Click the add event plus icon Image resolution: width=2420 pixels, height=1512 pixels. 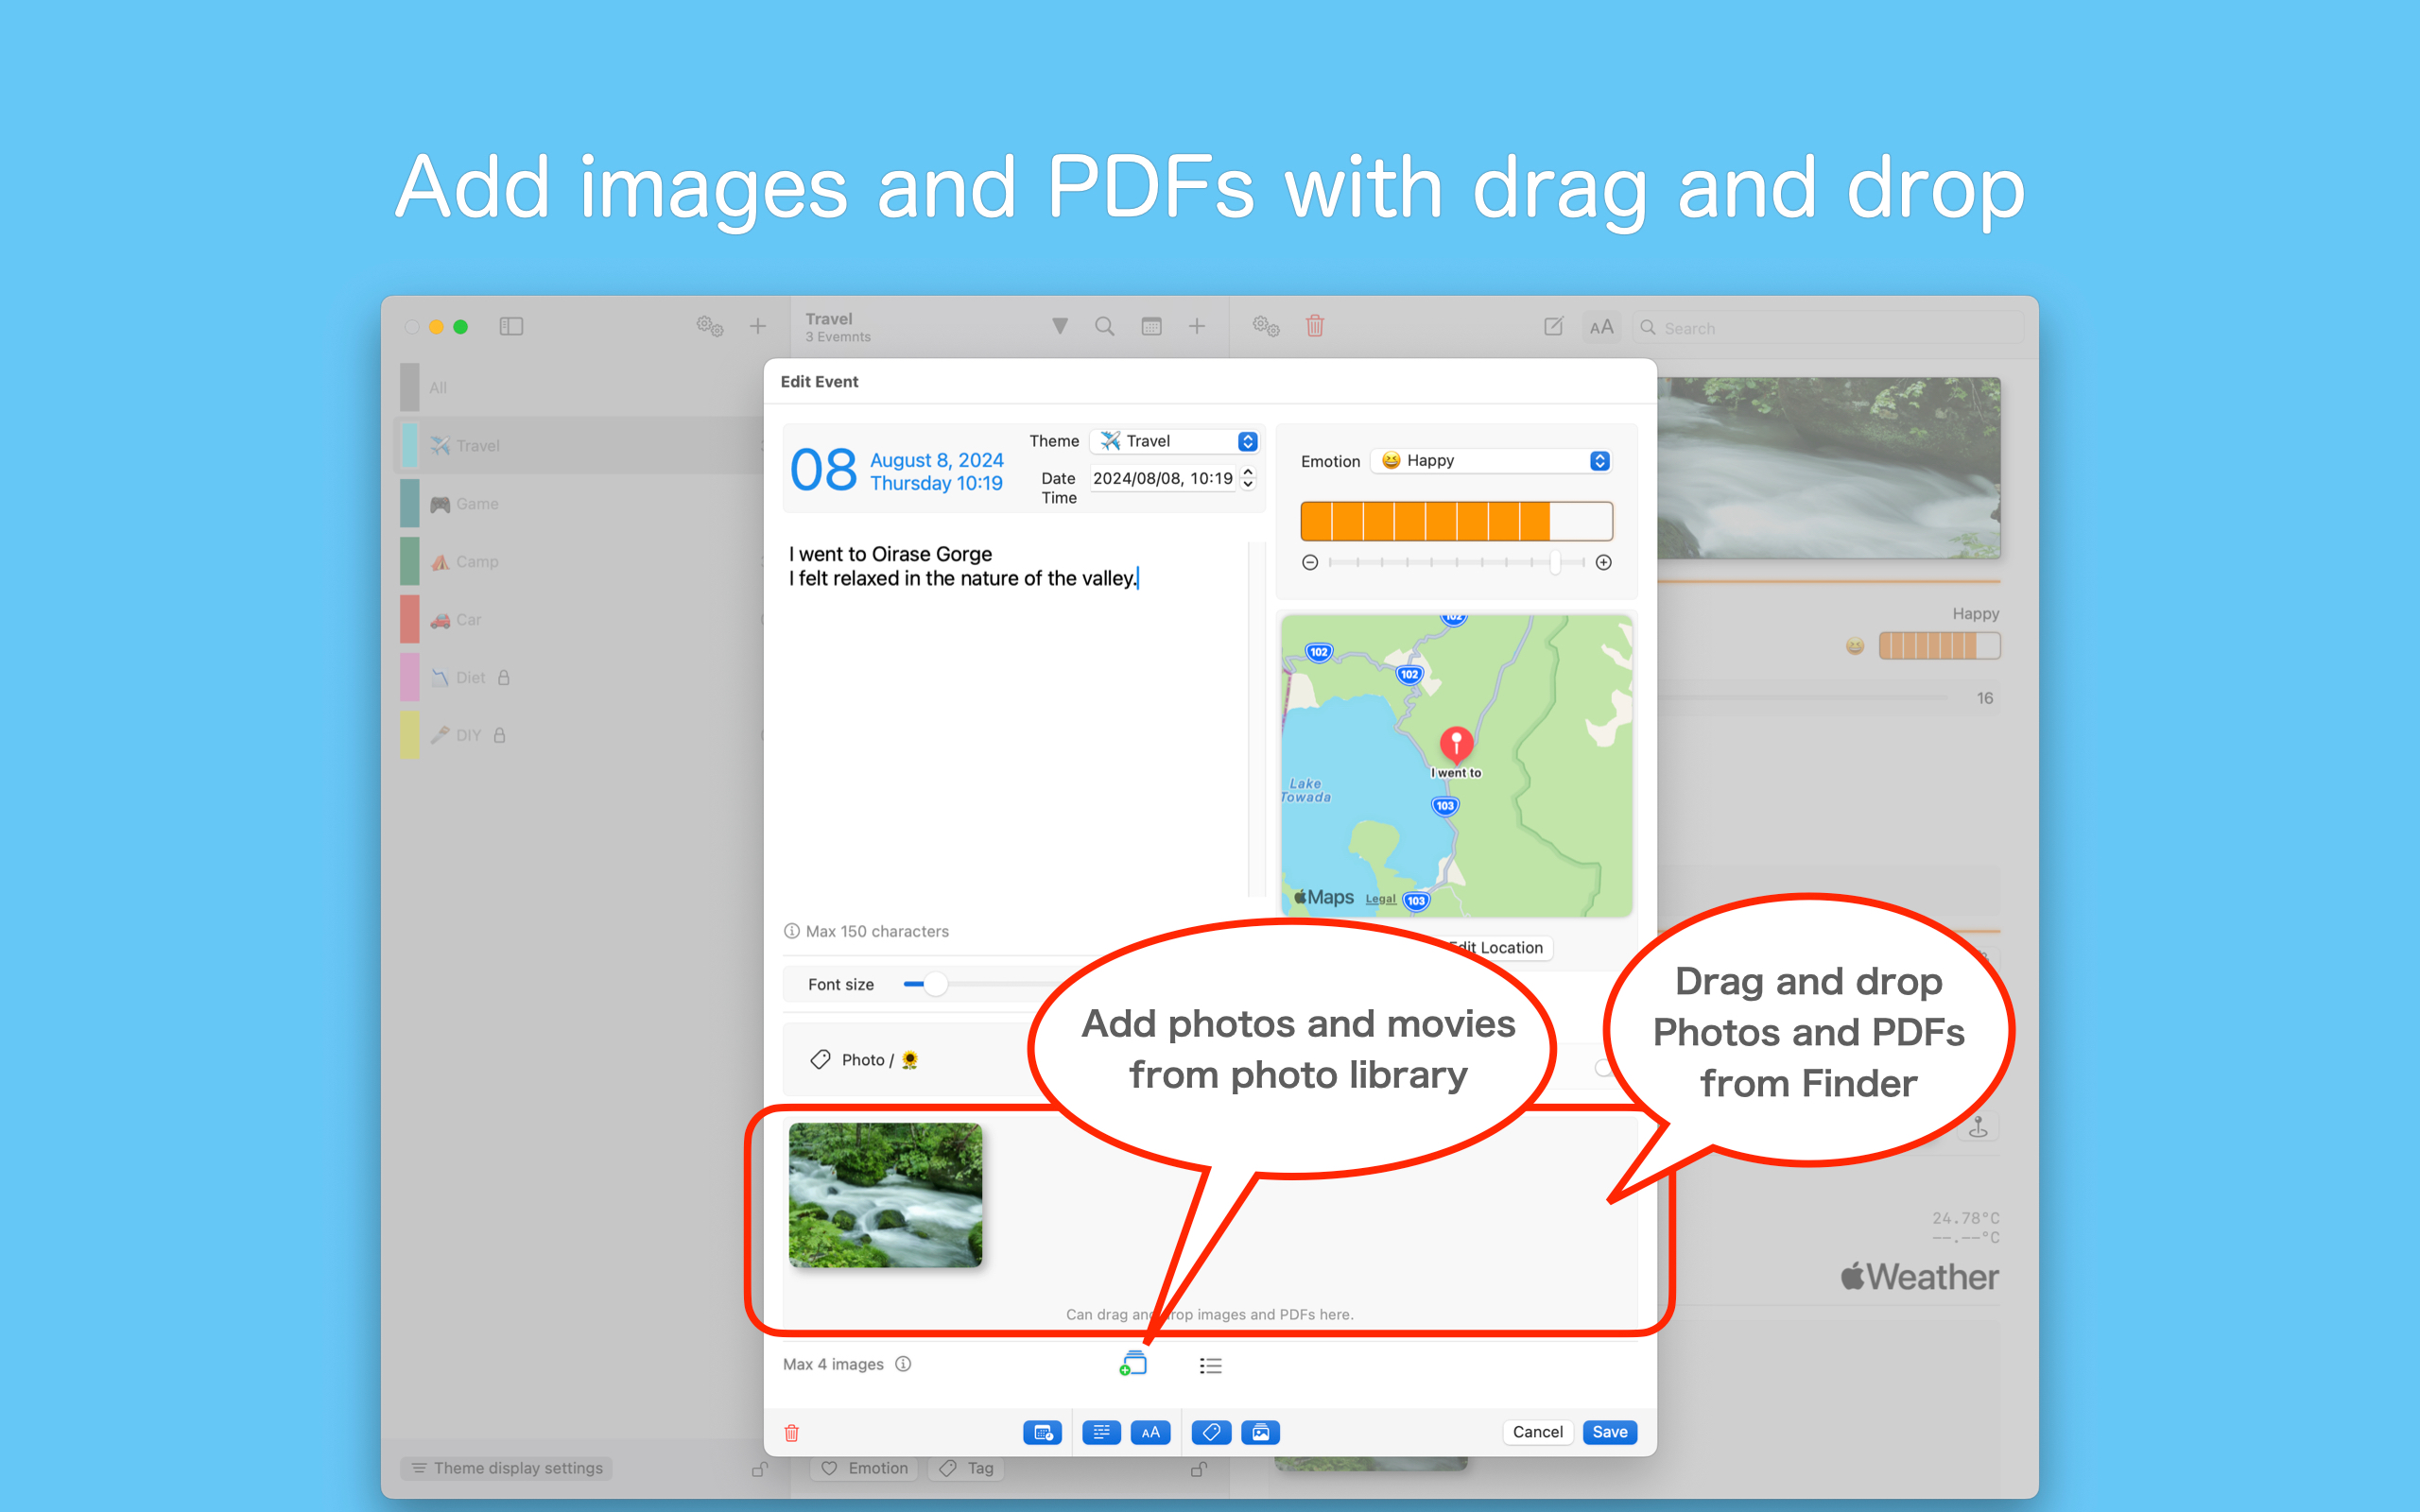[x=1197, y=326]
